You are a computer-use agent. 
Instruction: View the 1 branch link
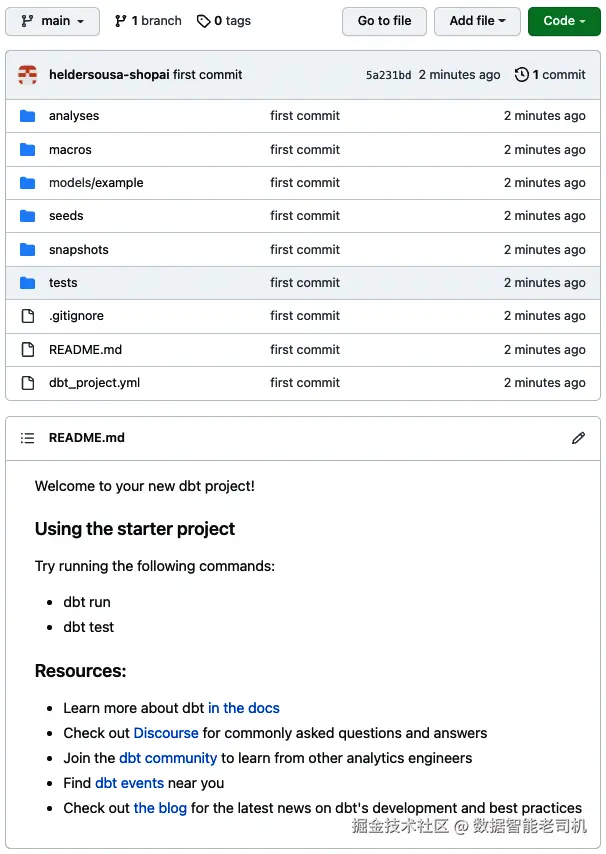[x=148, y=21]
